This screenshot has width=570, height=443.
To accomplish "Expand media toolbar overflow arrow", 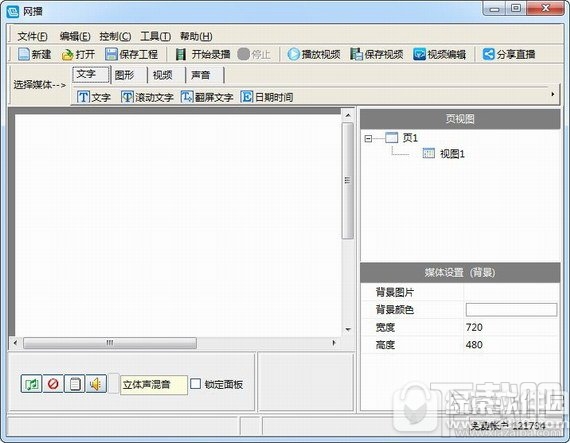I will point(553,94).
